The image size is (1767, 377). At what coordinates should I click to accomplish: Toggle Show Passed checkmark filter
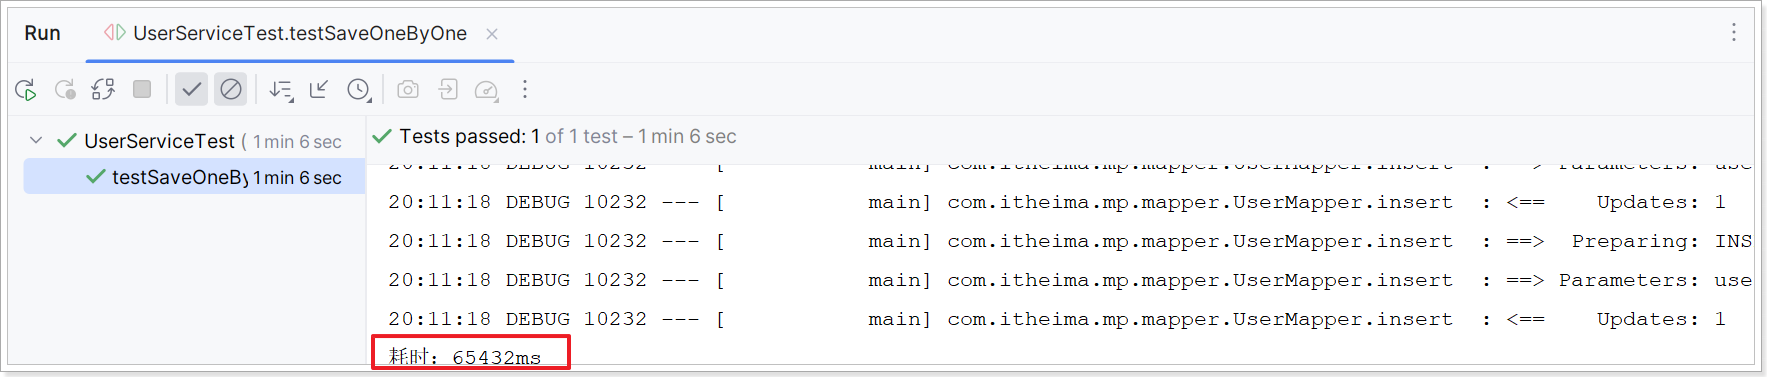191,89
